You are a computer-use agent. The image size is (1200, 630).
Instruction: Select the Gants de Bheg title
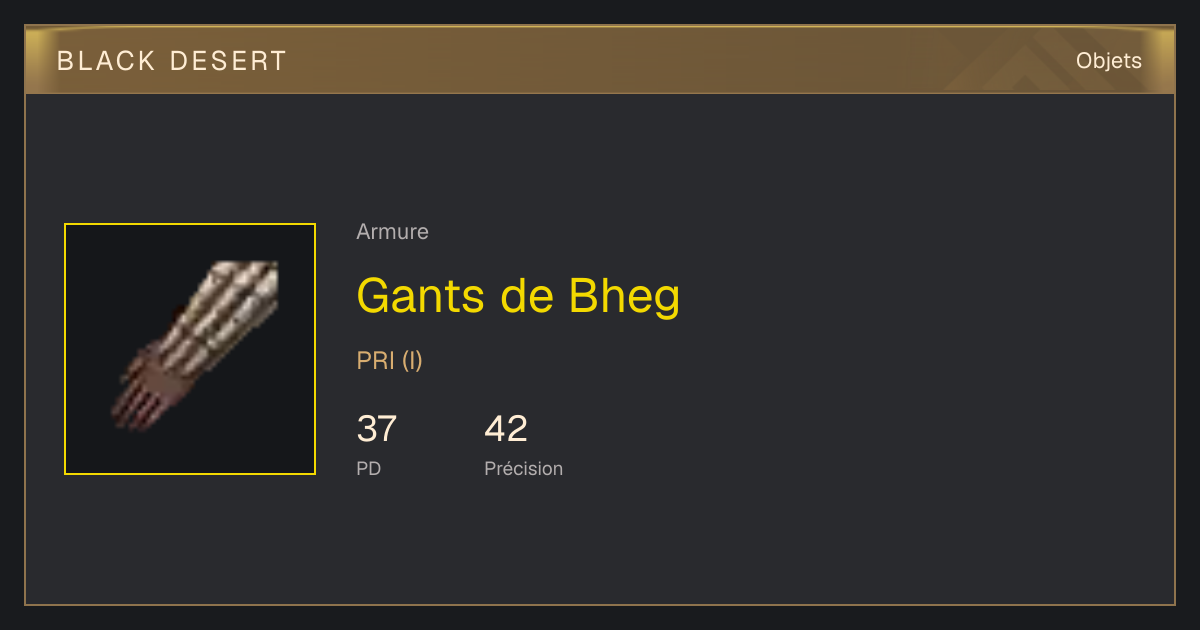(518, 296)
